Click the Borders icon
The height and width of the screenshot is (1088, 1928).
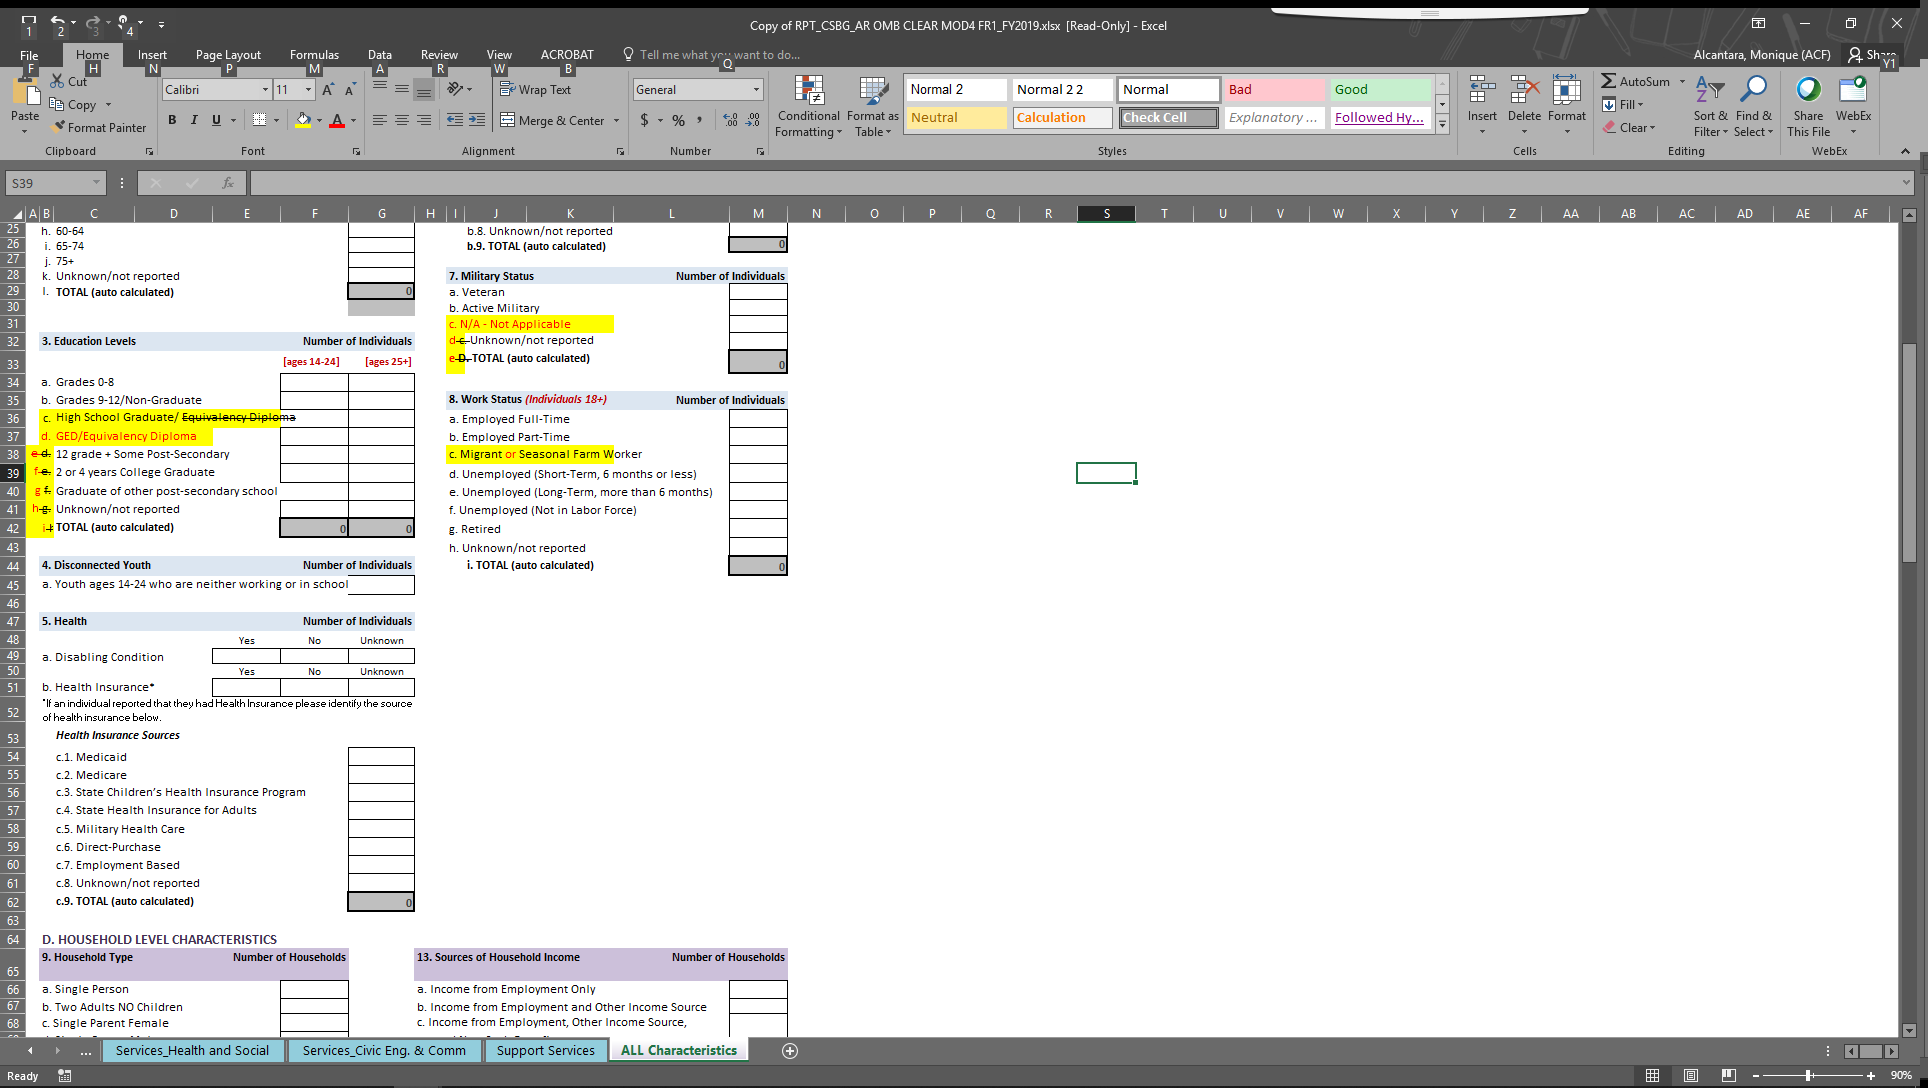260,120
